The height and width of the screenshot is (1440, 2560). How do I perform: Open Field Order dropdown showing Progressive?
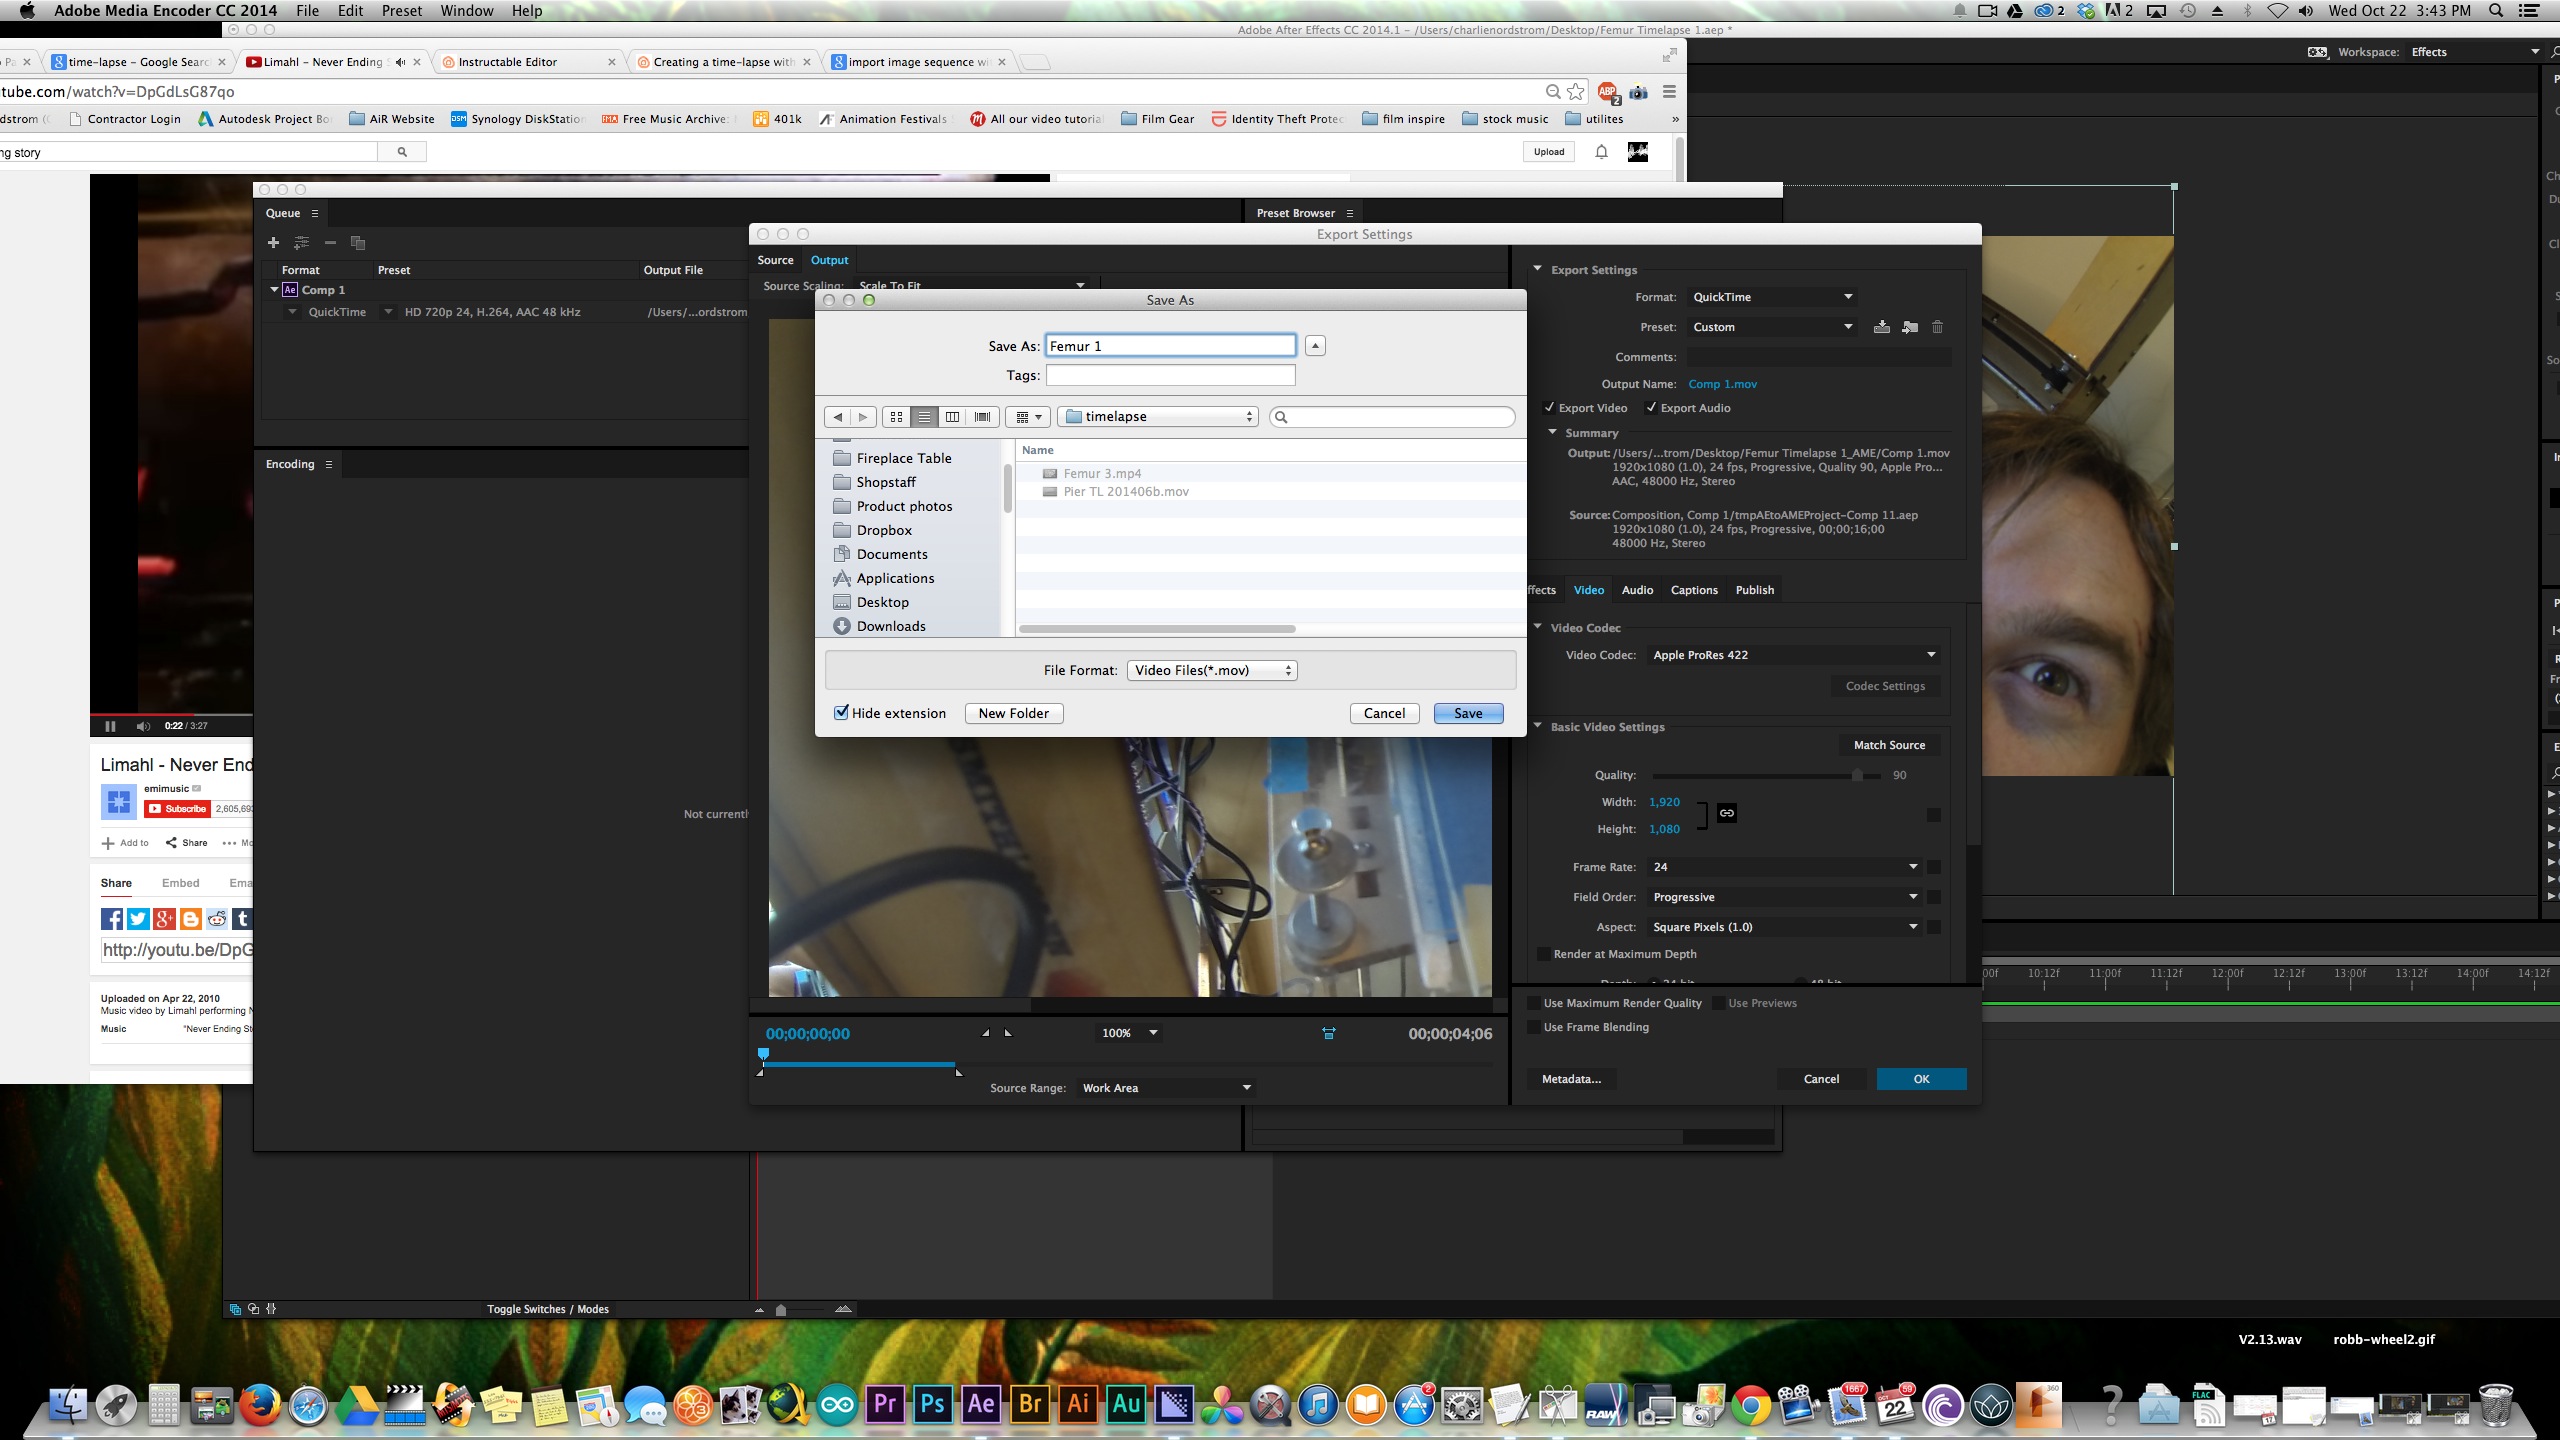[1784, 897]
